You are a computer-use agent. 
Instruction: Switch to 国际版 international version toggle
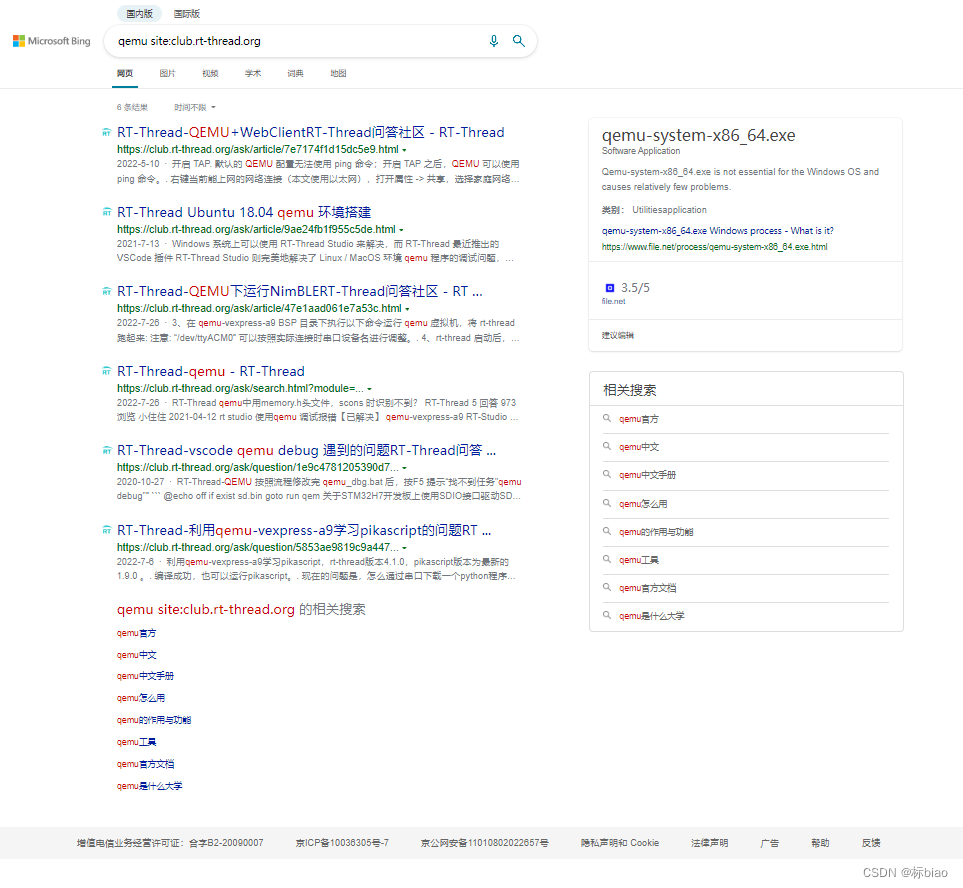click(187, 14)
